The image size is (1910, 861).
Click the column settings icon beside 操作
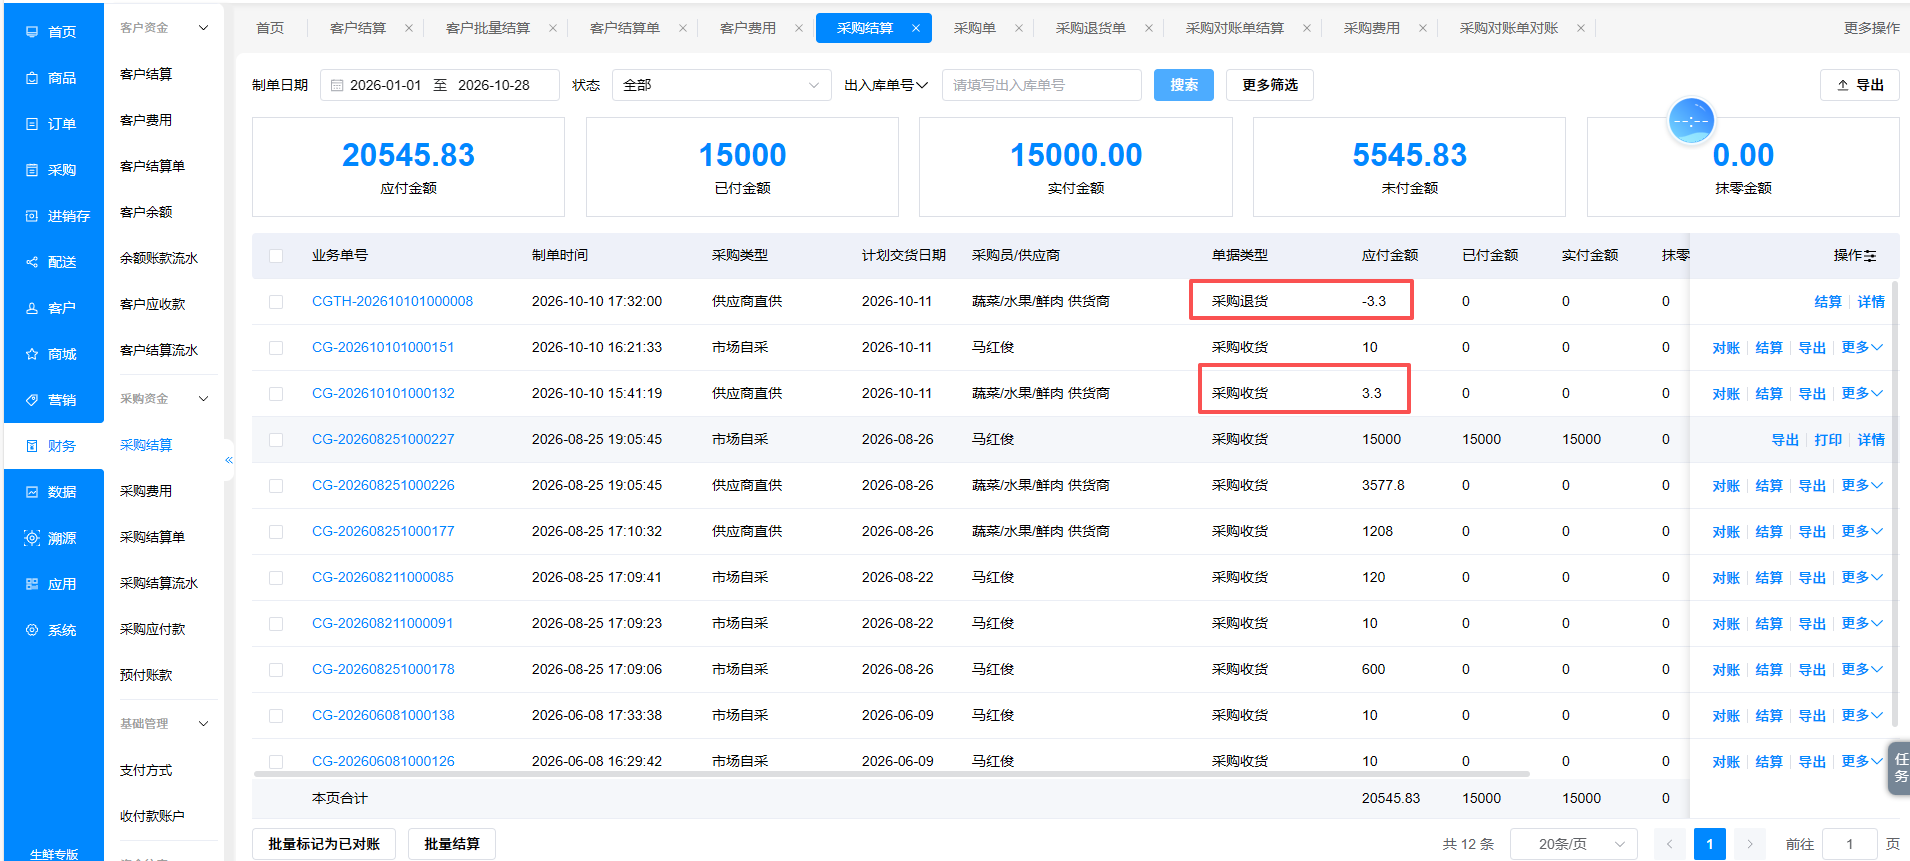tap(1870, 256)
